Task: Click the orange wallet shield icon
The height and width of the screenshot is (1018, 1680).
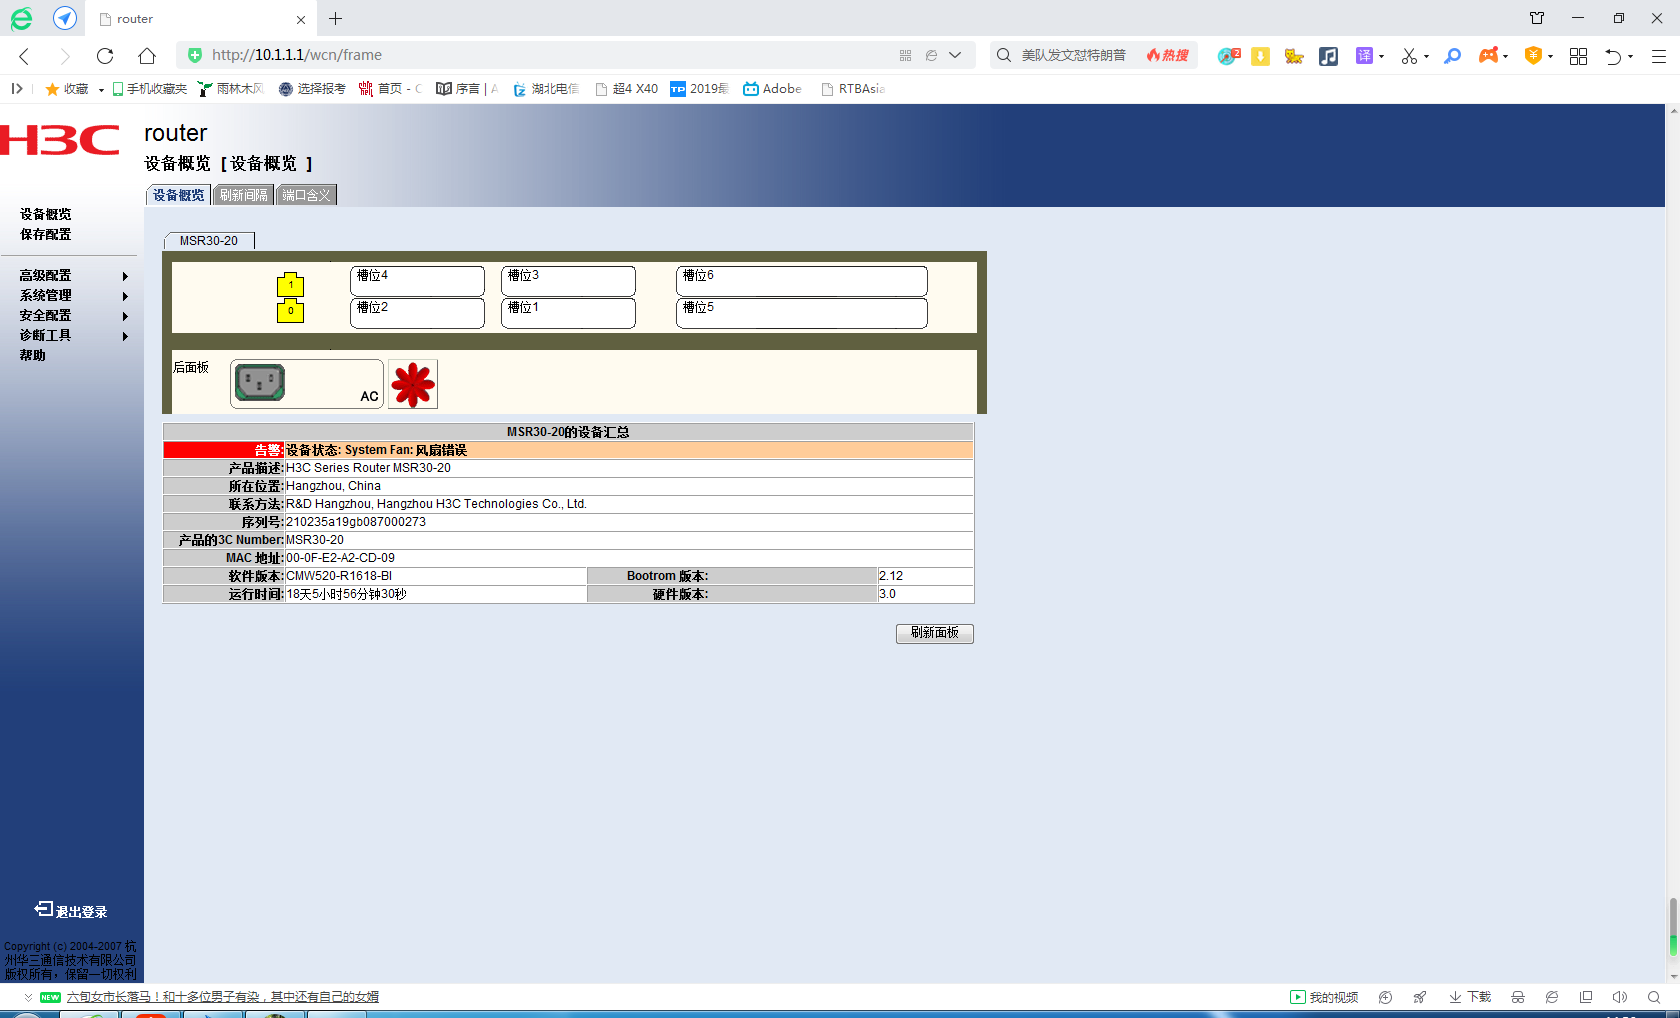Action: pyautogui.click(x=1533, y=56)
